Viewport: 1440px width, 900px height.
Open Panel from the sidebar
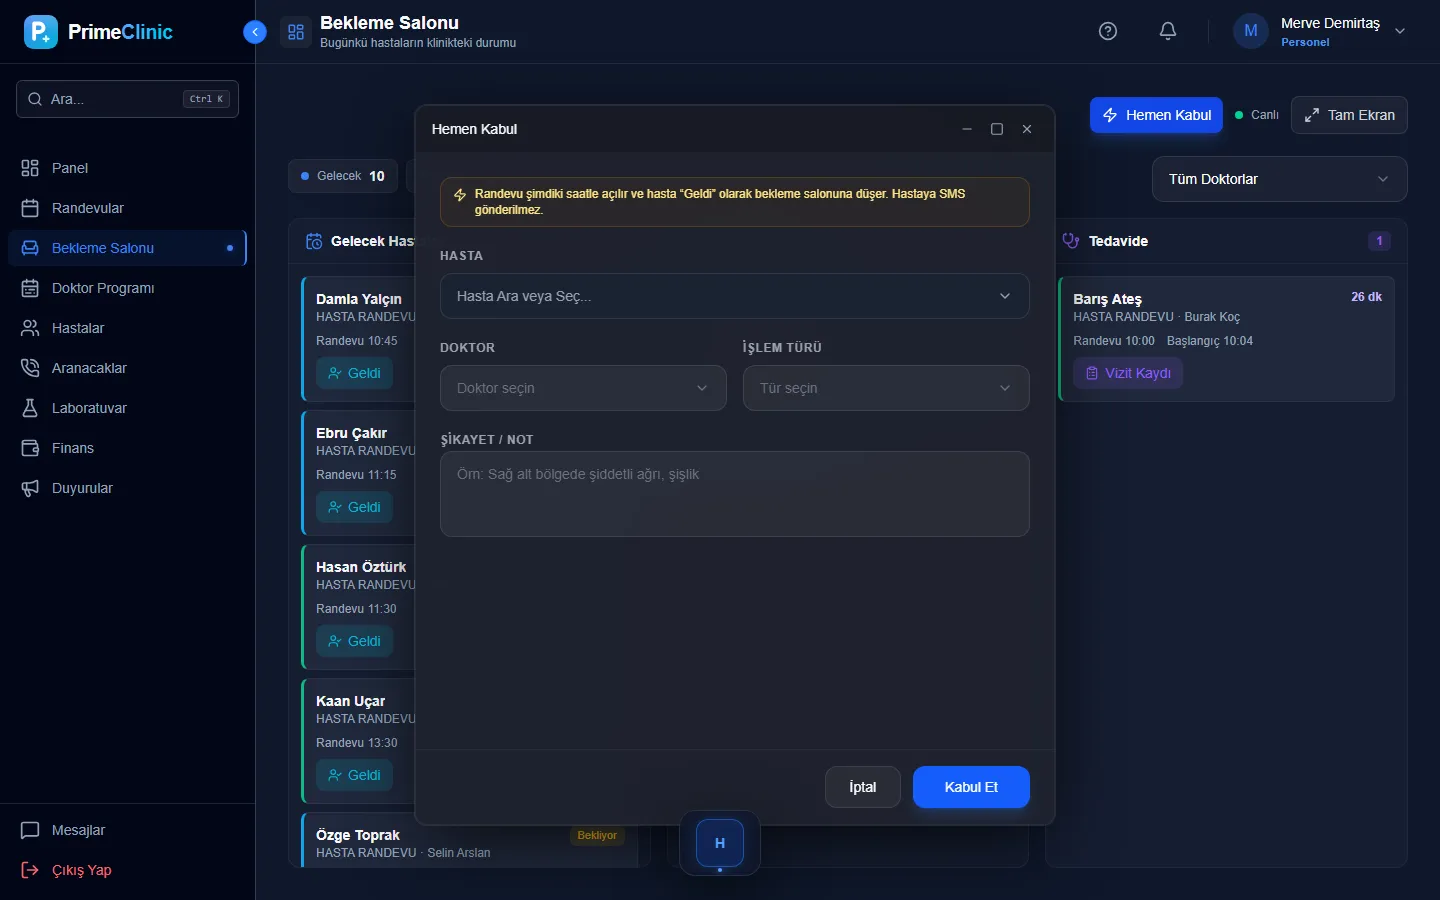click(127, 168)
